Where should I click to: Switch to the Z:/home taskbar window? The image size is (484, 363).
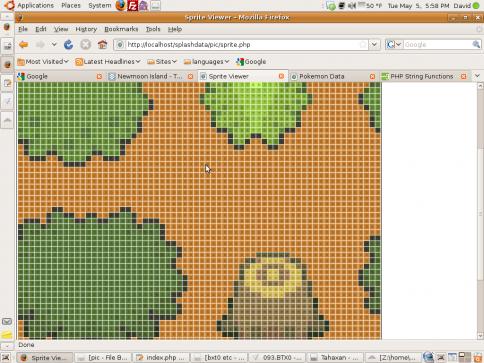click(x=393, y=358)
